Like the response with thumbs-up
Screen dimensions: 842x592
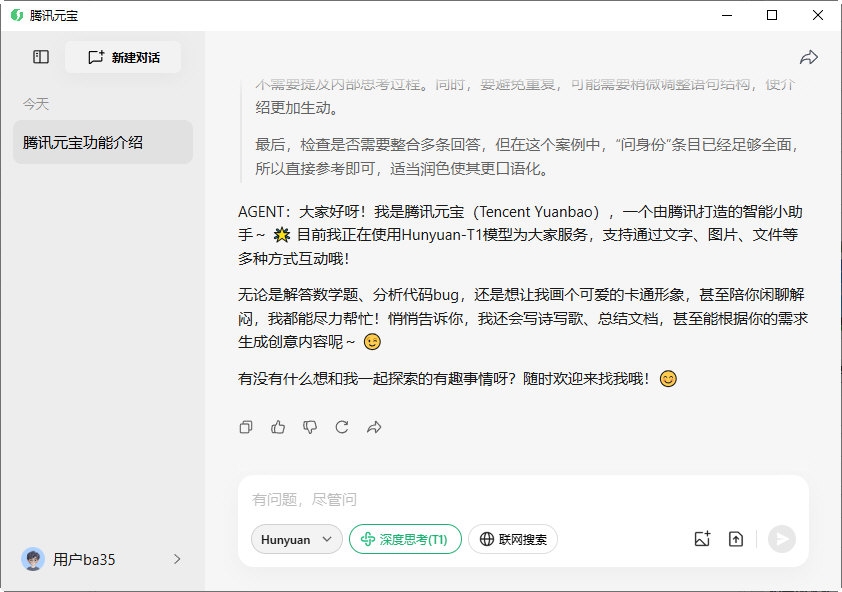[278, 427]
